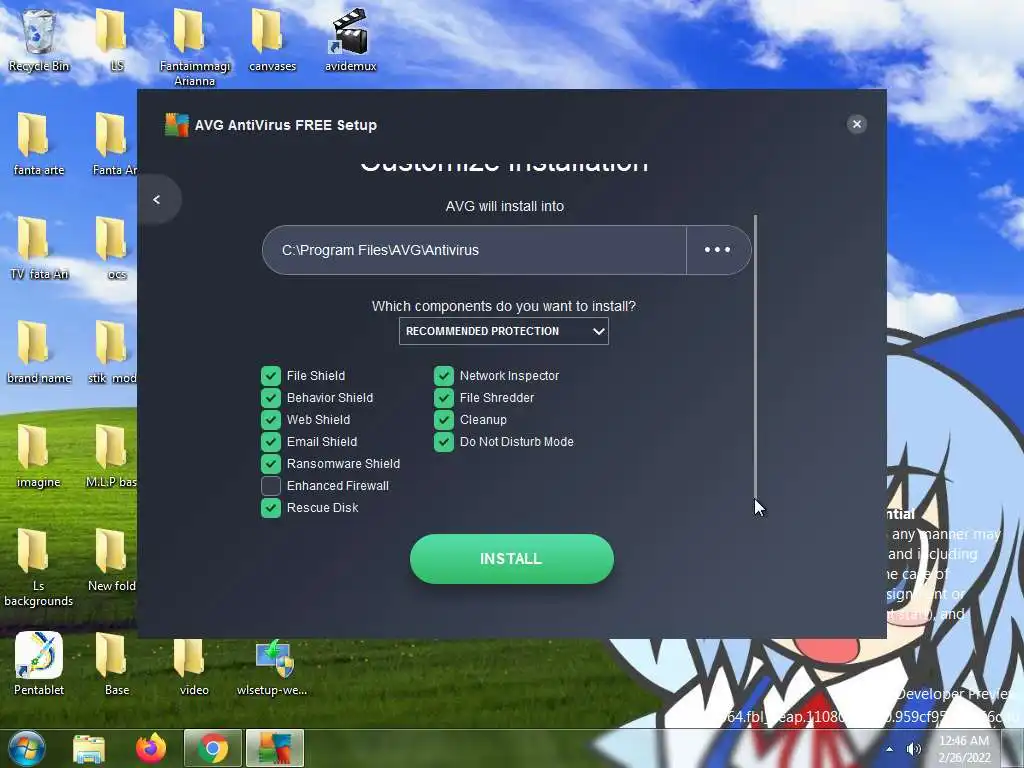Viewport: 1024px width, 768px height.
Task: Uncheck the Rescue Disk component
Action: pyautogui.click(x=271, y=507)
